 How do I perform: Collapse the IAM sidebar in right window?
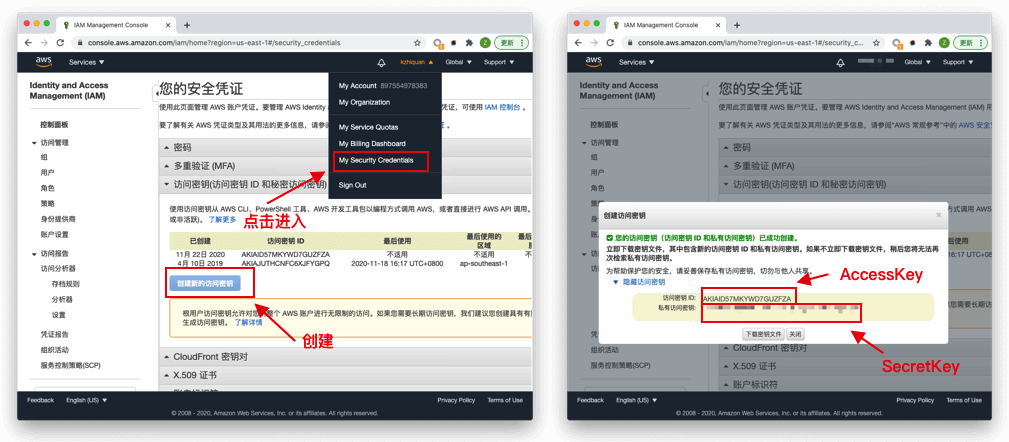coord(705,93)
